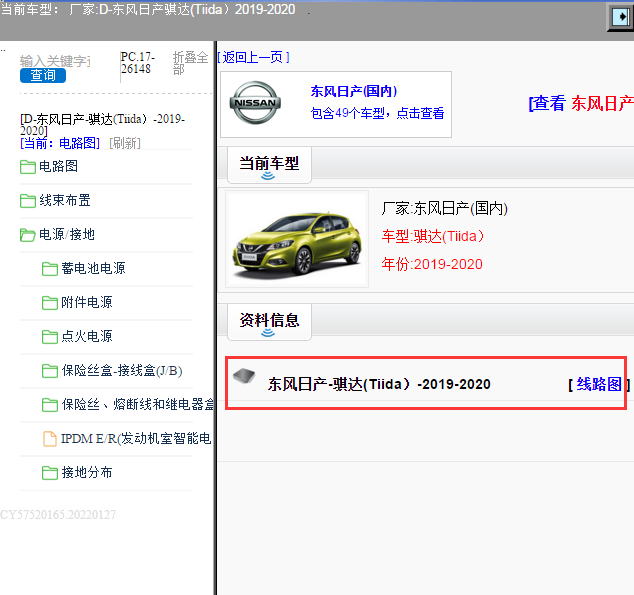634x595 pixels.
Task: Click 折叠全部 to collapse all
Action: pyautogui.click(x=190, y=63)
